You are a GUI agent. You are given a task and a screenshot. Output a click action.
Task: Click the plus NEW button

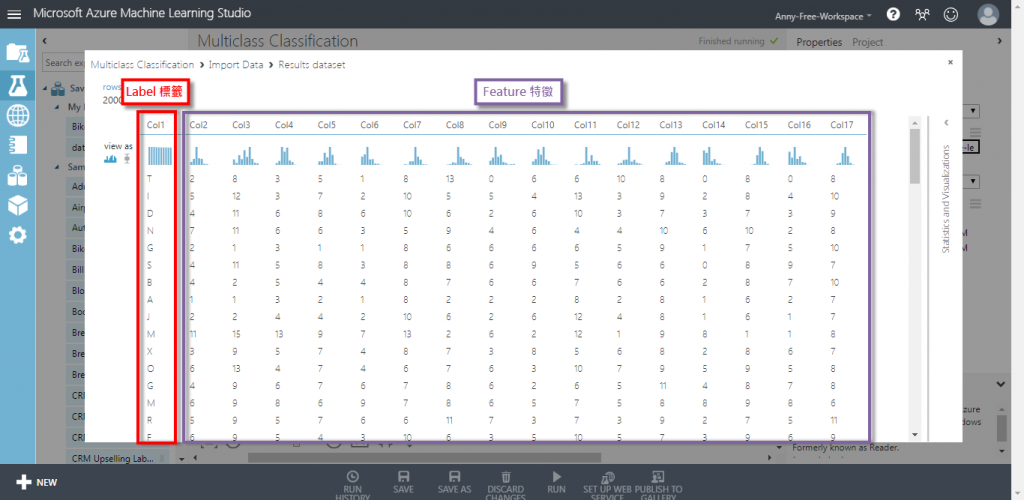pos(37,482)
